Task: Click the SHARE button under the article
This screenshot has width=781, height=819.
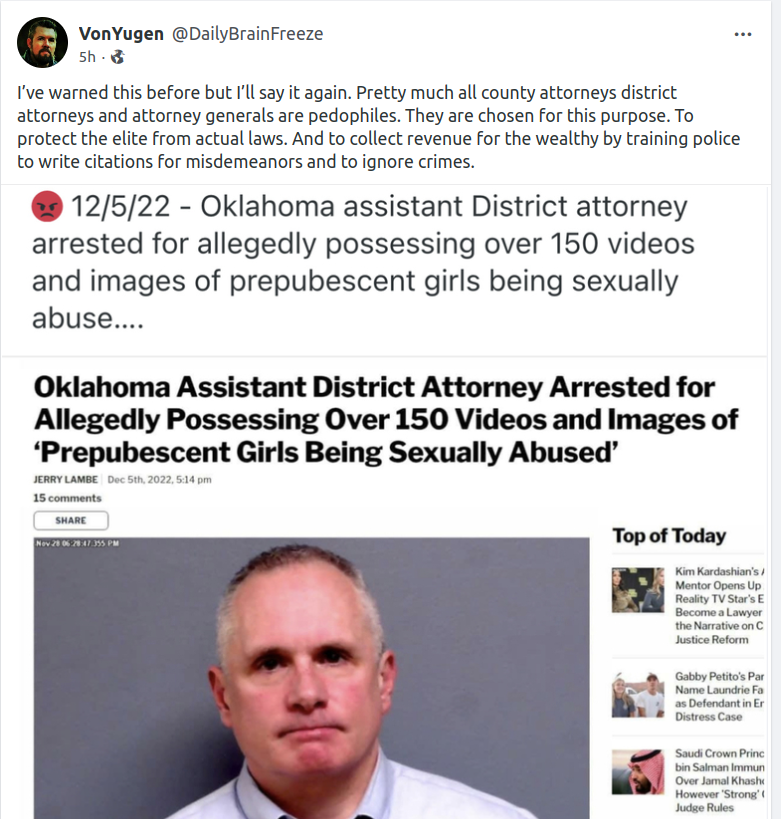Action: (x=71, y=520)
